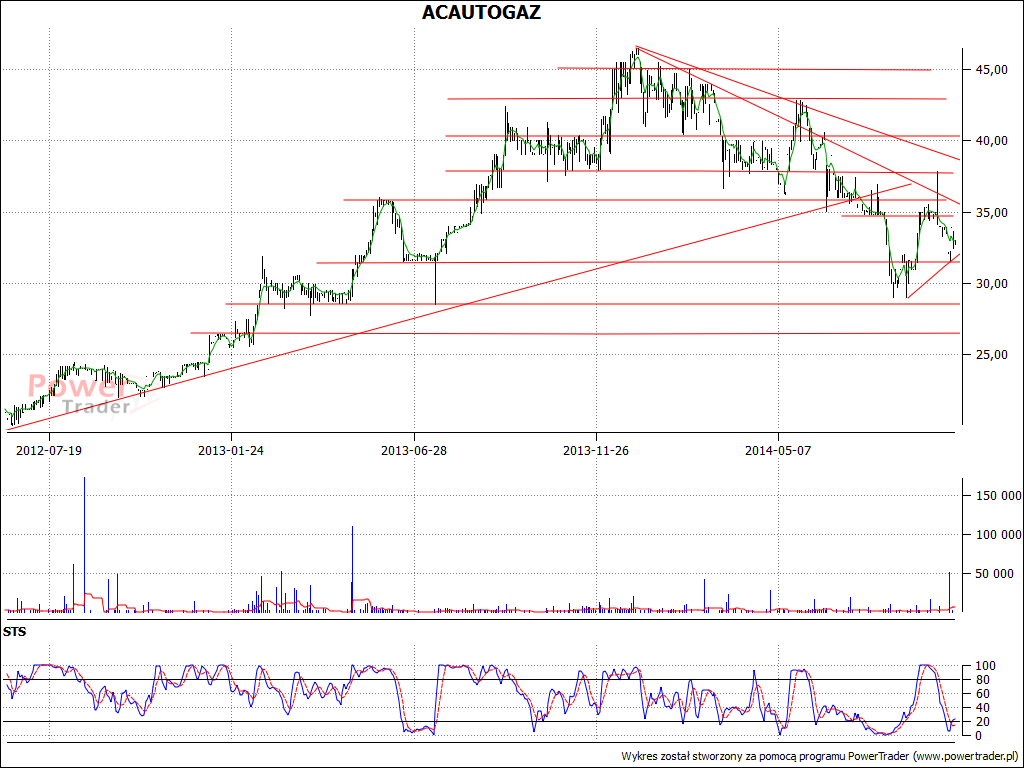Select the 100 000 volume axis label
Image resolution: width=1024 pixels, height=768 pixels.
click(x=999, y=535)
